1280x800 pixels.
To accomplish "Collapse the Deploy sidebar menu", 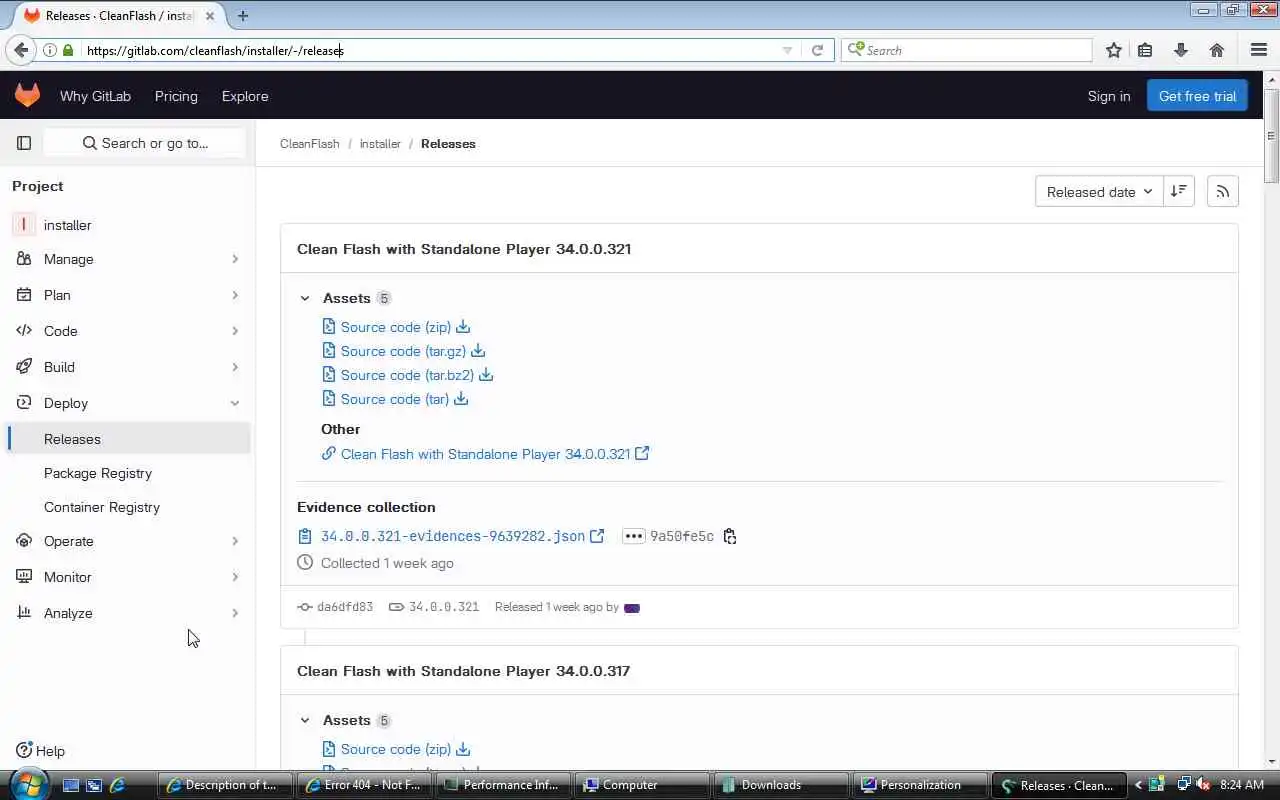I will pos(128,403).
